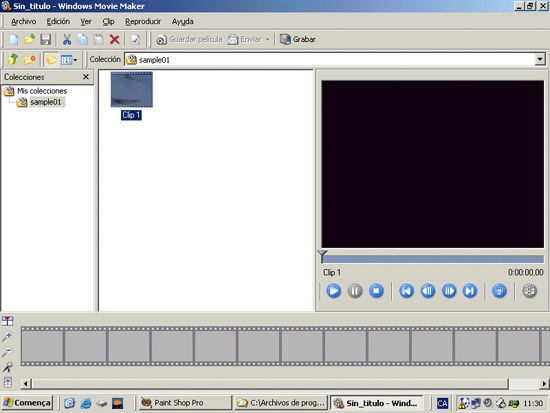Click the Cut scissors icon
The image size is (550, 413).
(x=67, y=39)
